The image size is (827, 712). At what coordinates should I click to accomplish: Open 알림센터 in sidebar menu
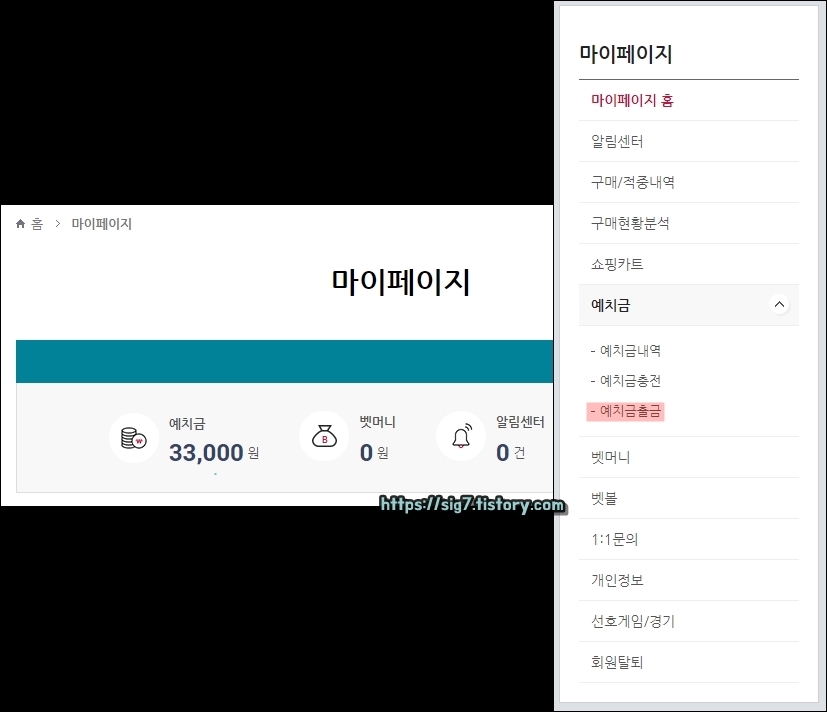tap(689, 141)
